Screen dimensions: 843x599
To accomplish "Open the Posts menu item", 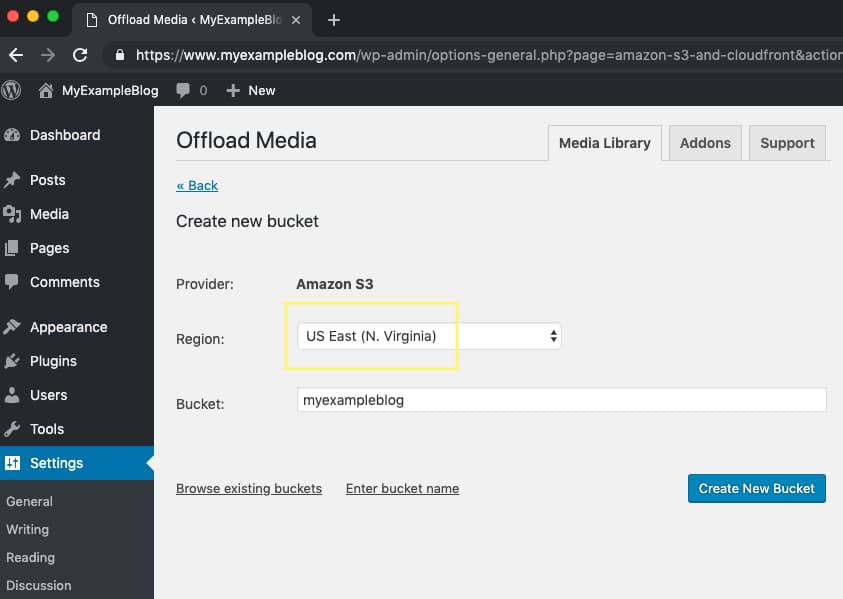I will tap(77, 180).
